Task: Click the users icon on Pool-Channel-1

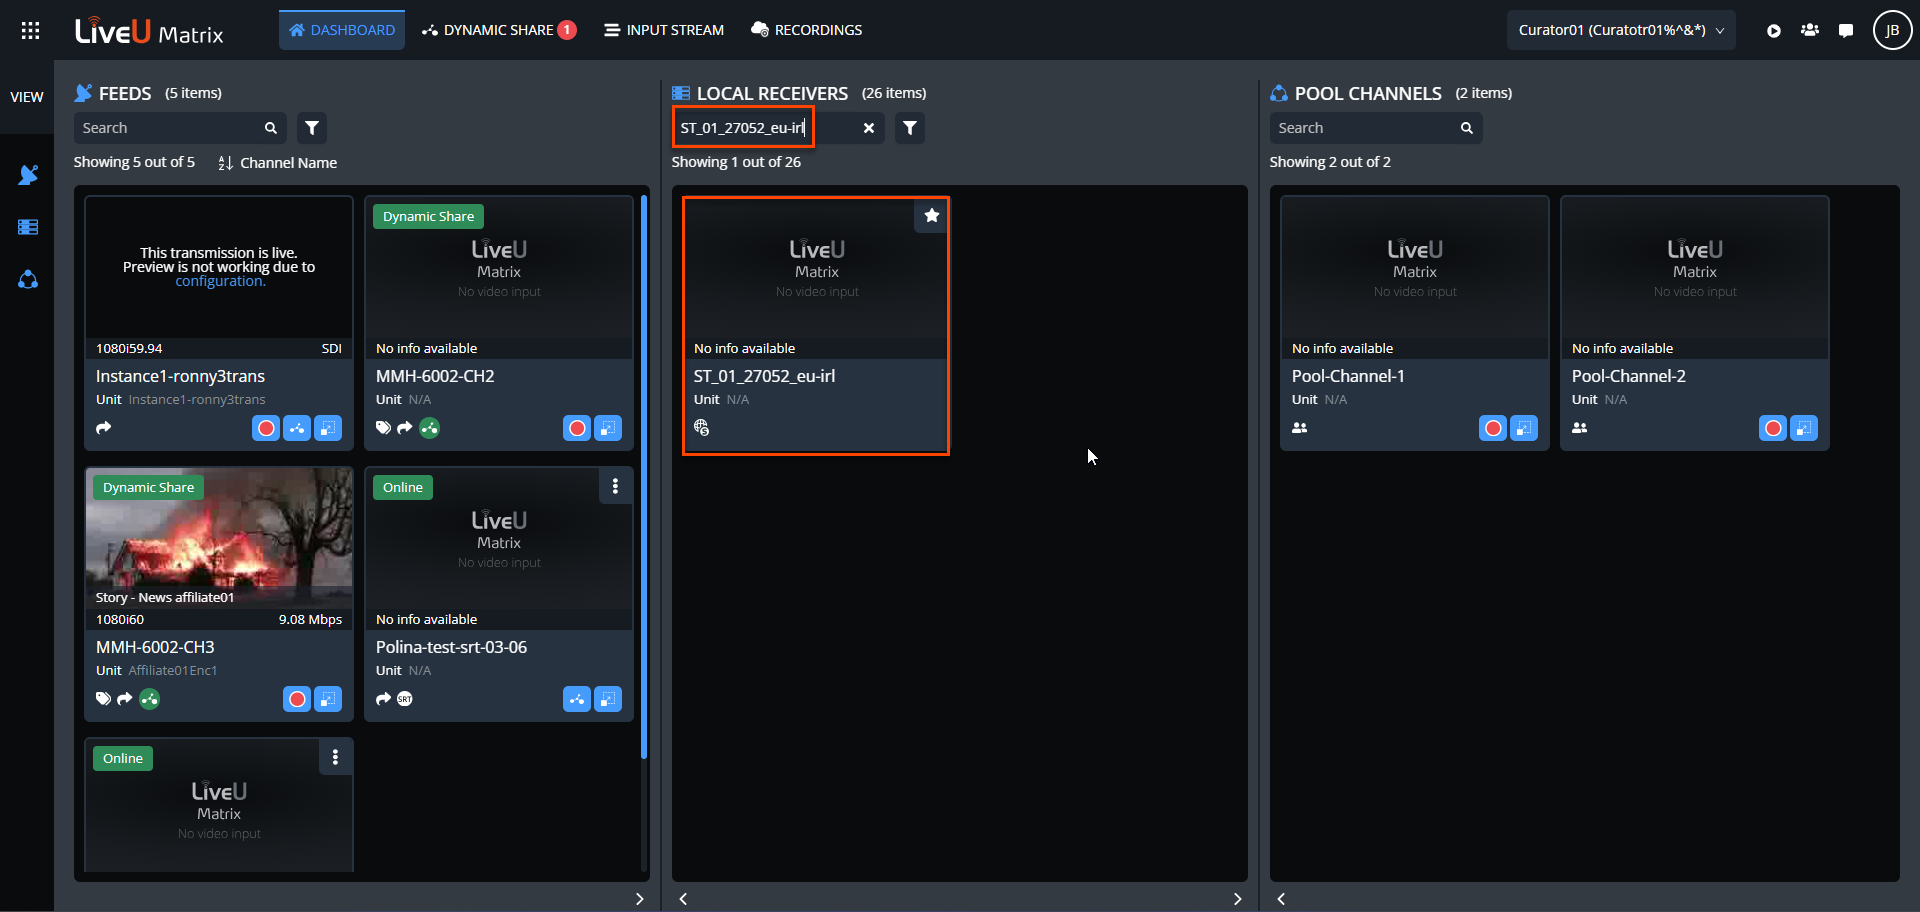Action: (1300, 428)
